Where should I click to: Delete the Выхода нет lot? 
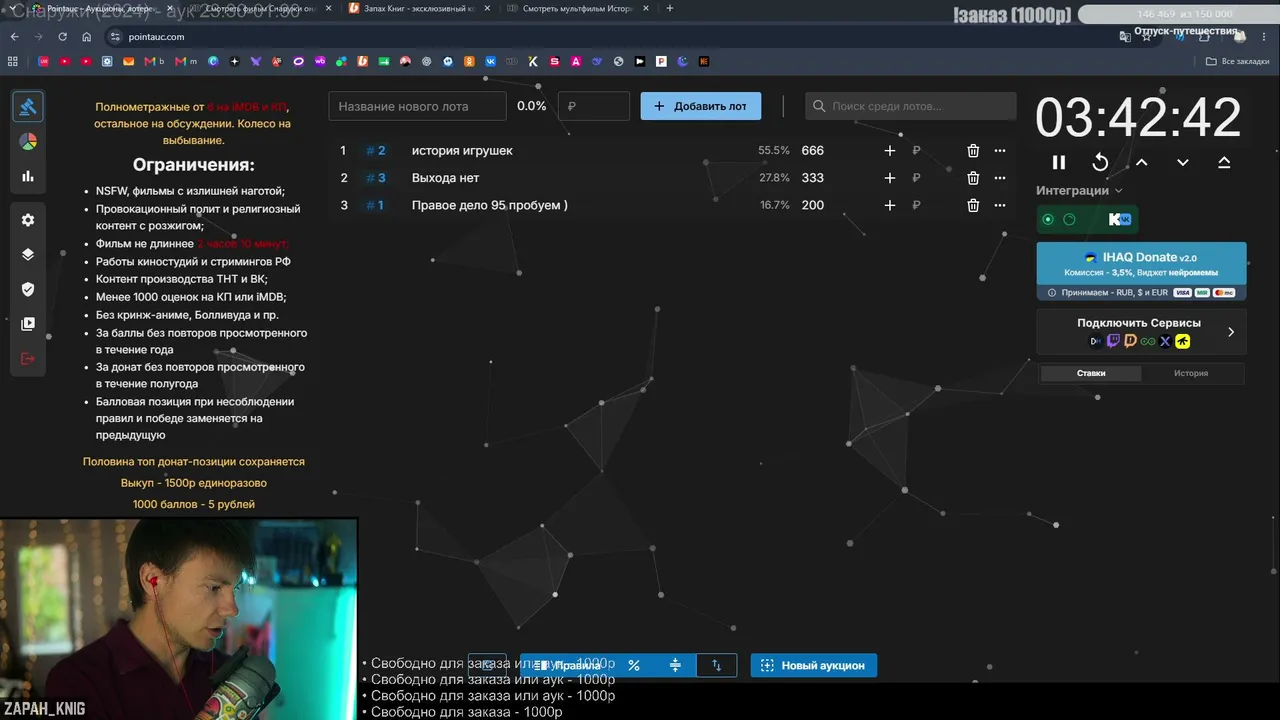coord(973,178)
